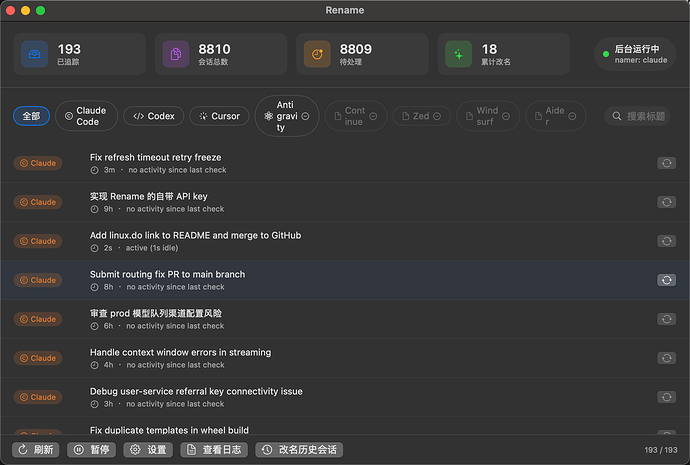690x465 pixels.
Task: Open 查看日志 view logs button
Action: tap(214, 450)
